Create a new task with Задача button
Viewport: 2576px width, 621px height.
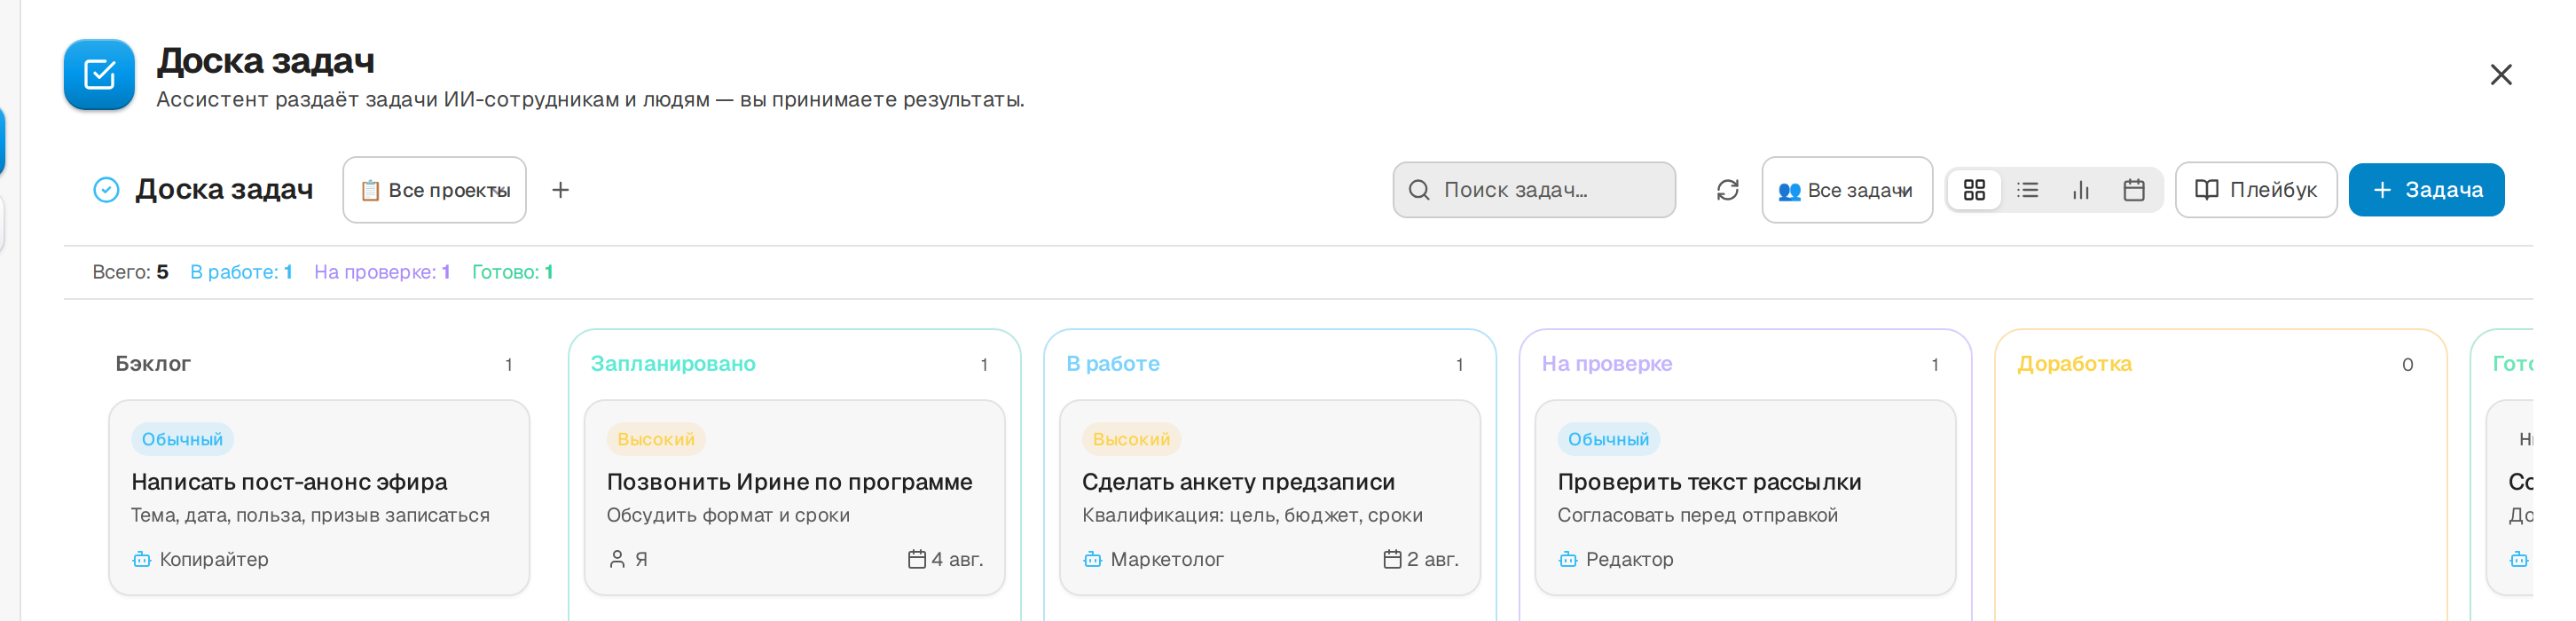(x=2425, y=190)
